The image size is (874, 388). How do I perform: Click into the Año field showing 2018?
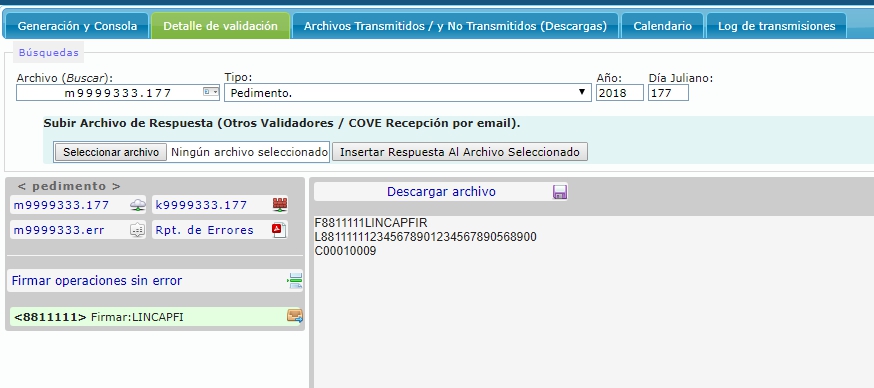point(620,93)
